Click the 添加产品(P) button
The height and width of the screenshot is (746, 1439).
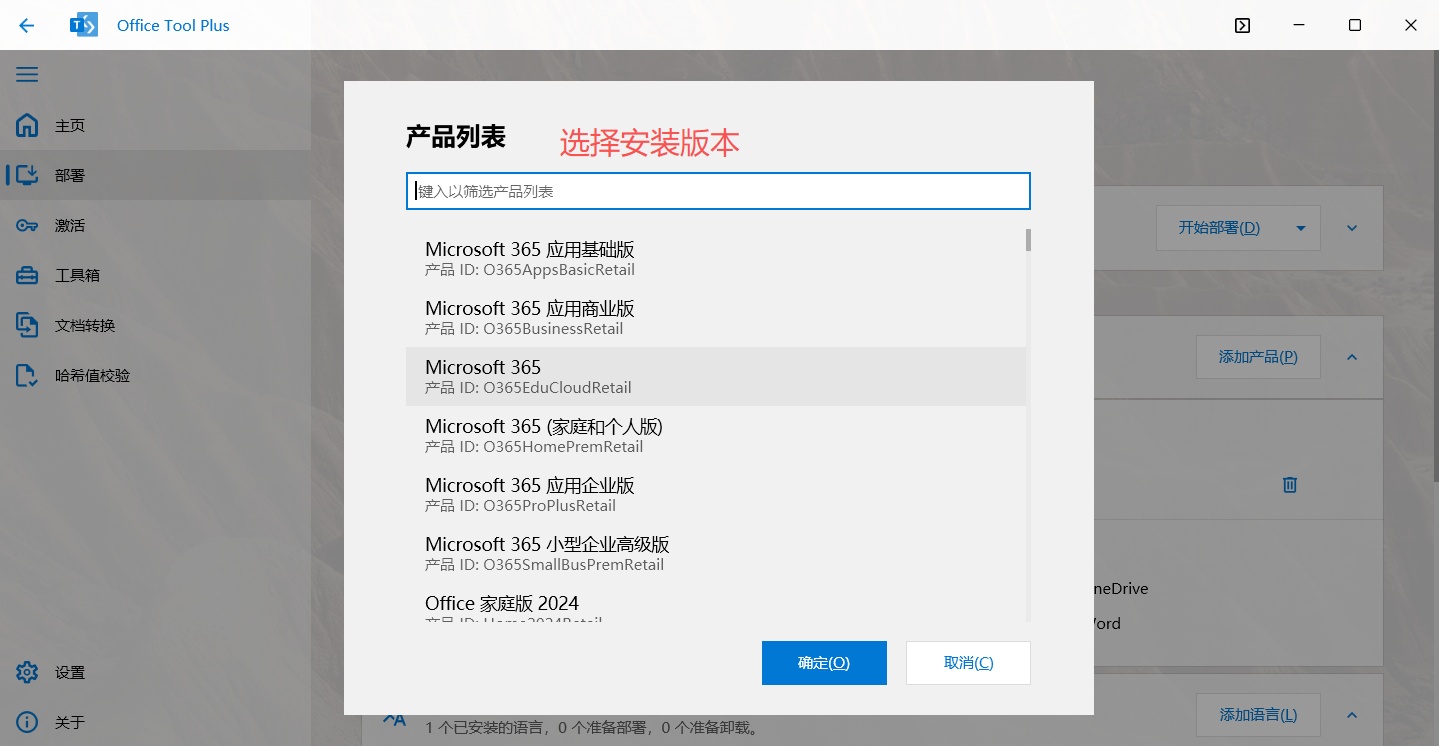pos(1258,357)
